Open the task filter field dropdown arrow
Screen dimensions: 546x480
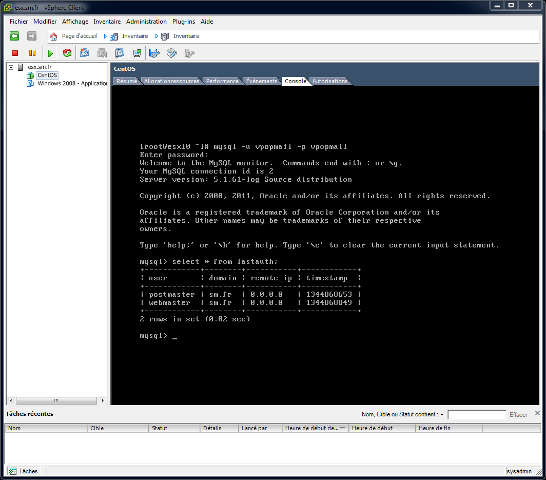point(442,414)
